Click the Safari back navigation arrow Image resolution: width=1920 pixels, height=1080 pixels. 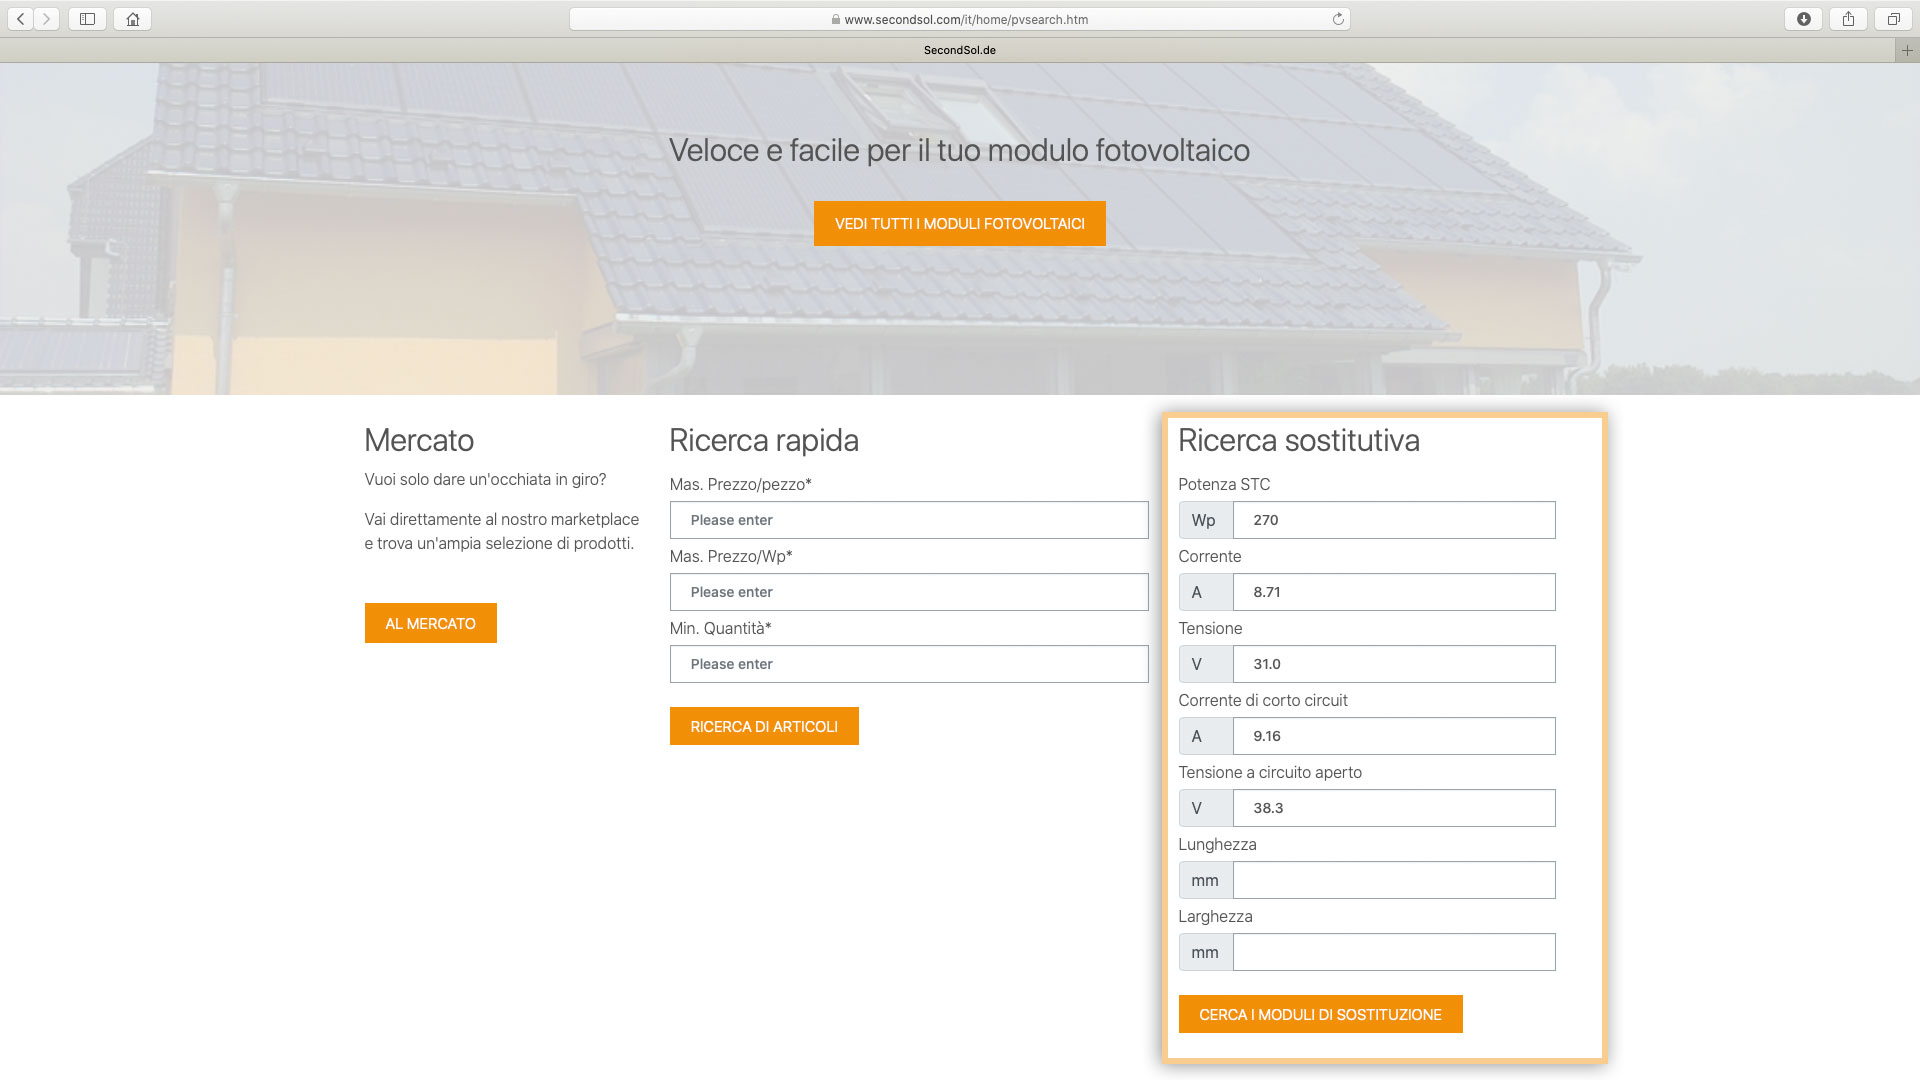pyautogui.click(x=21, y=19)
